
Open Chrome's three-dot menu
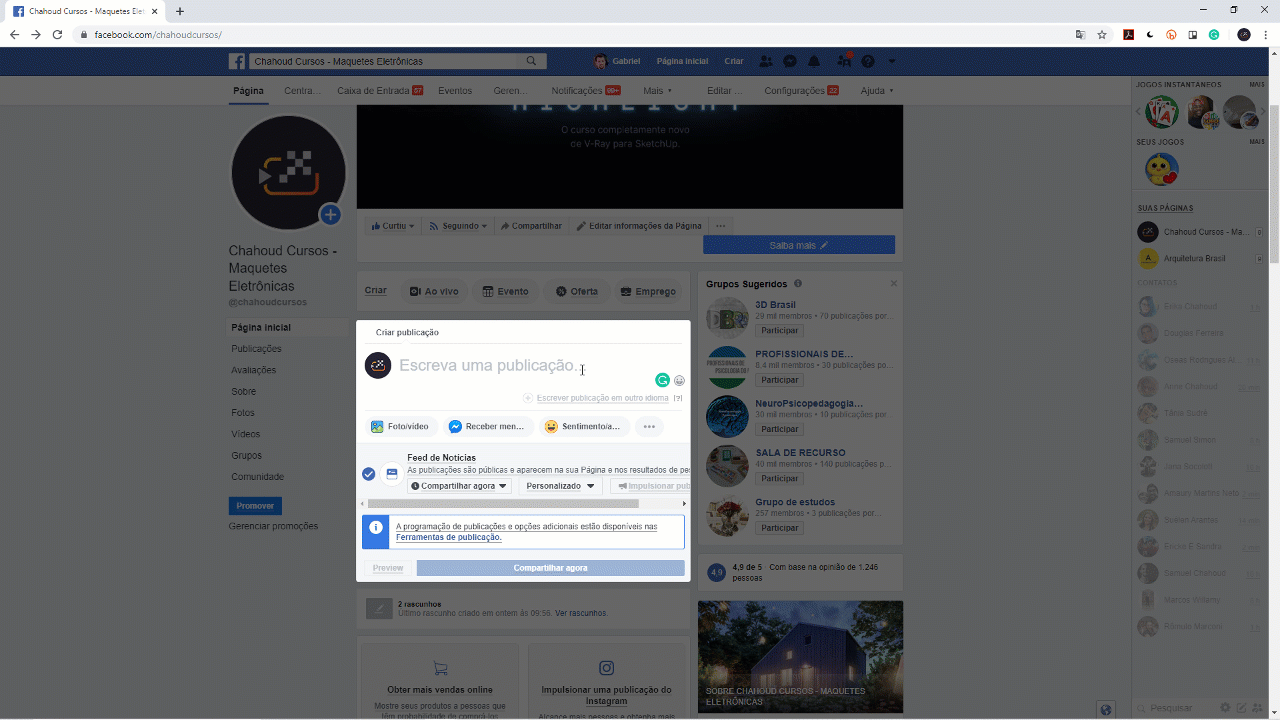pyautogui.click(x=1266, y=34)
